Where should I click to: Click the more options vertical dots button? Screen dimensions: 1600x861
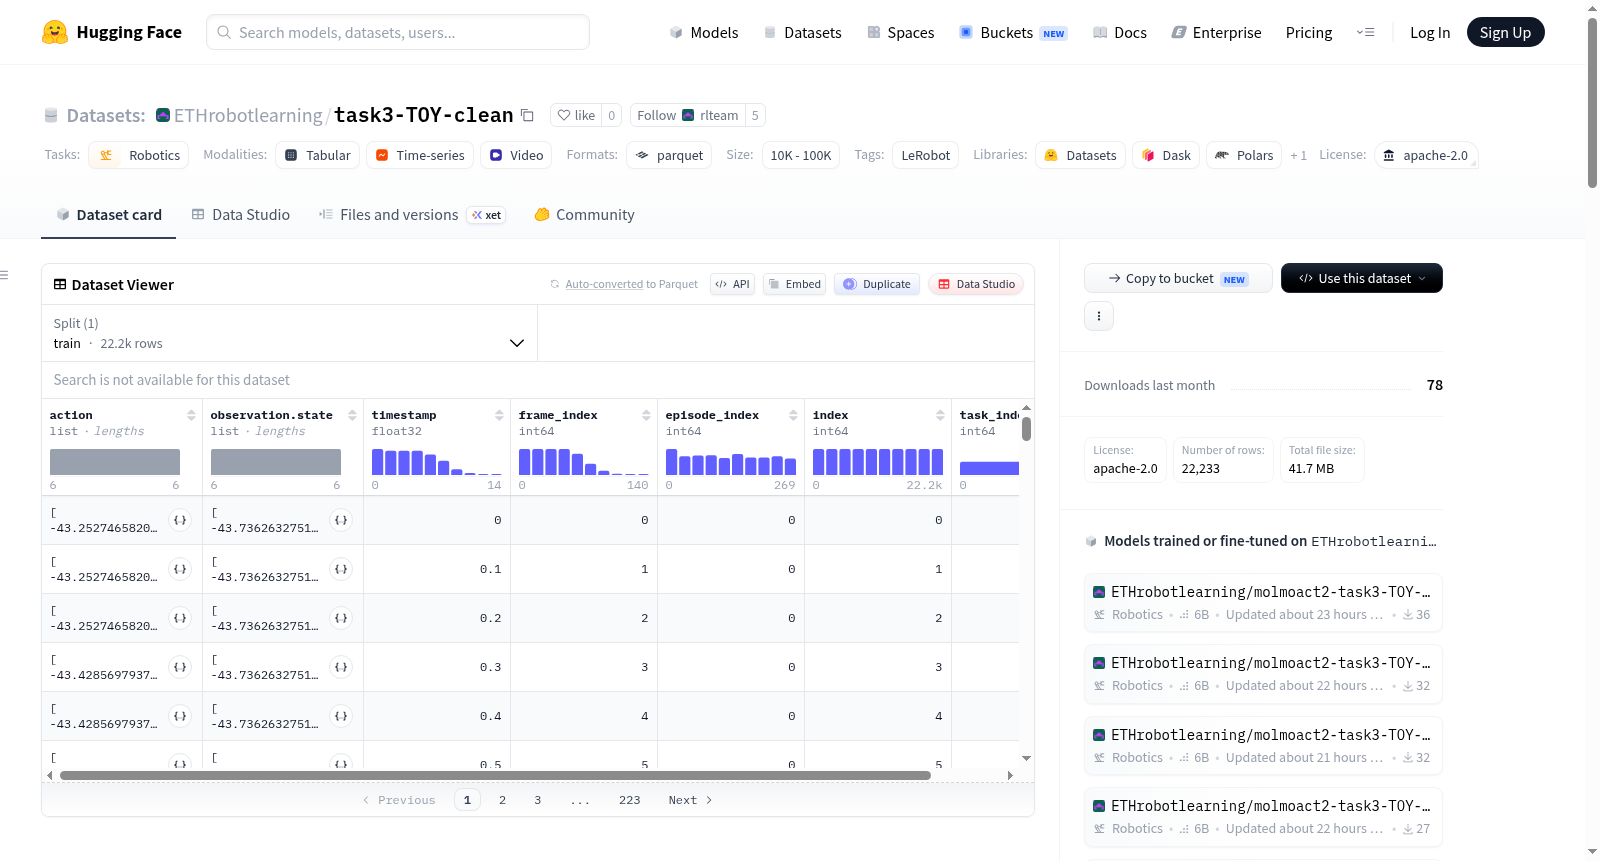(x=1099, y=316)
